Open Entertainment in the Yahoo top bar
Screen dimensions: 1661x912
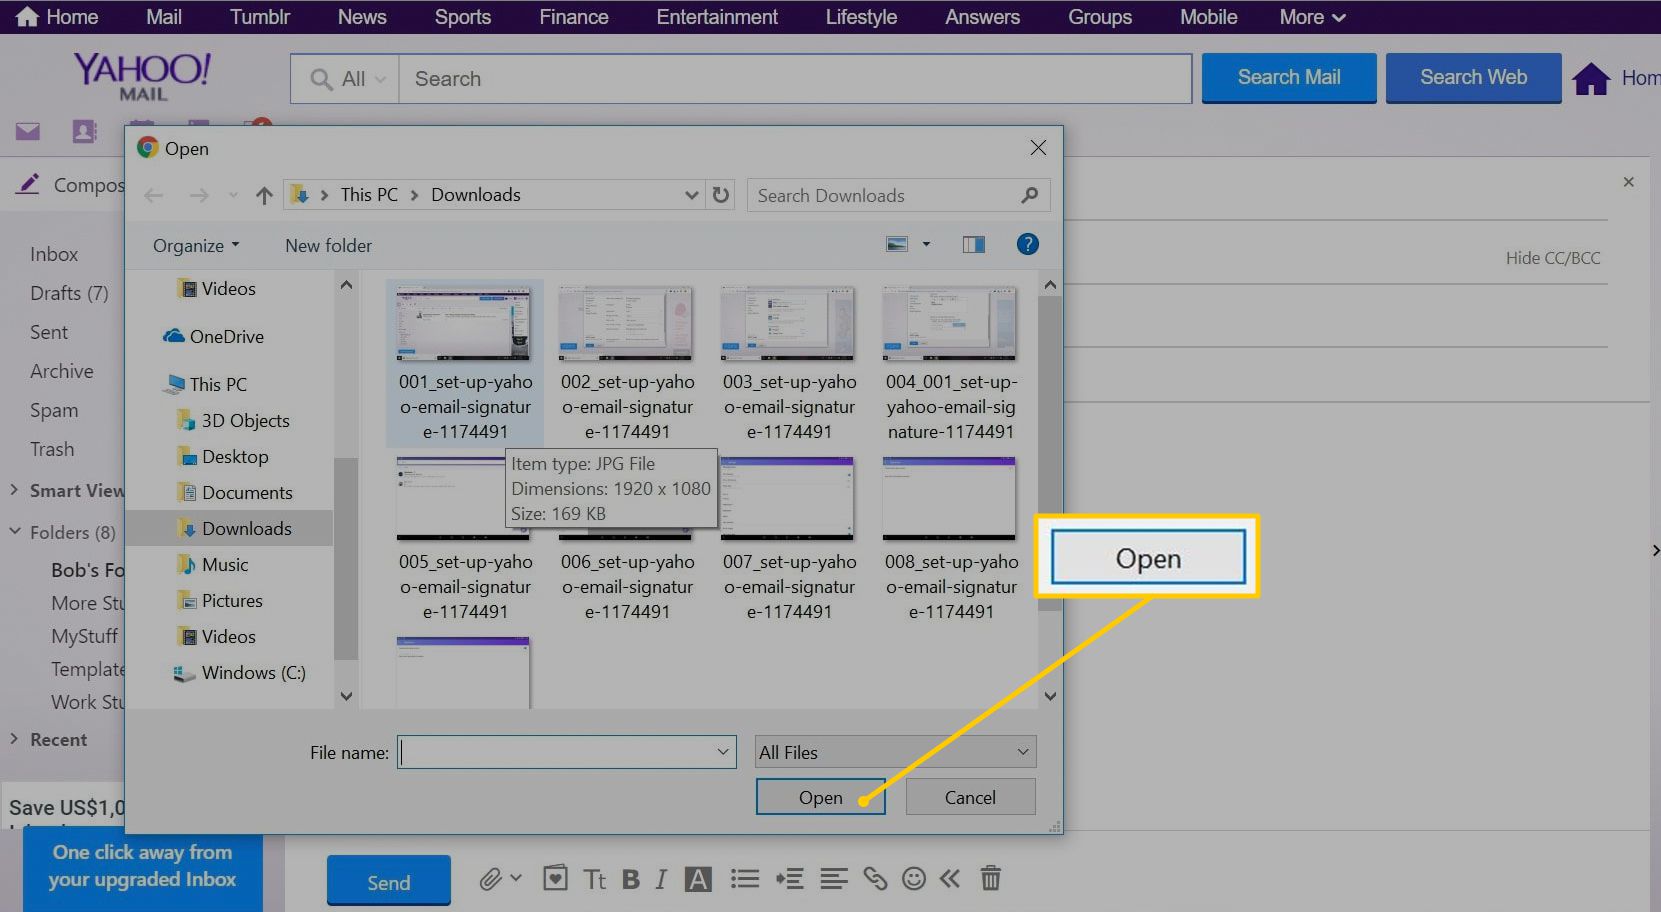[717, 17]
